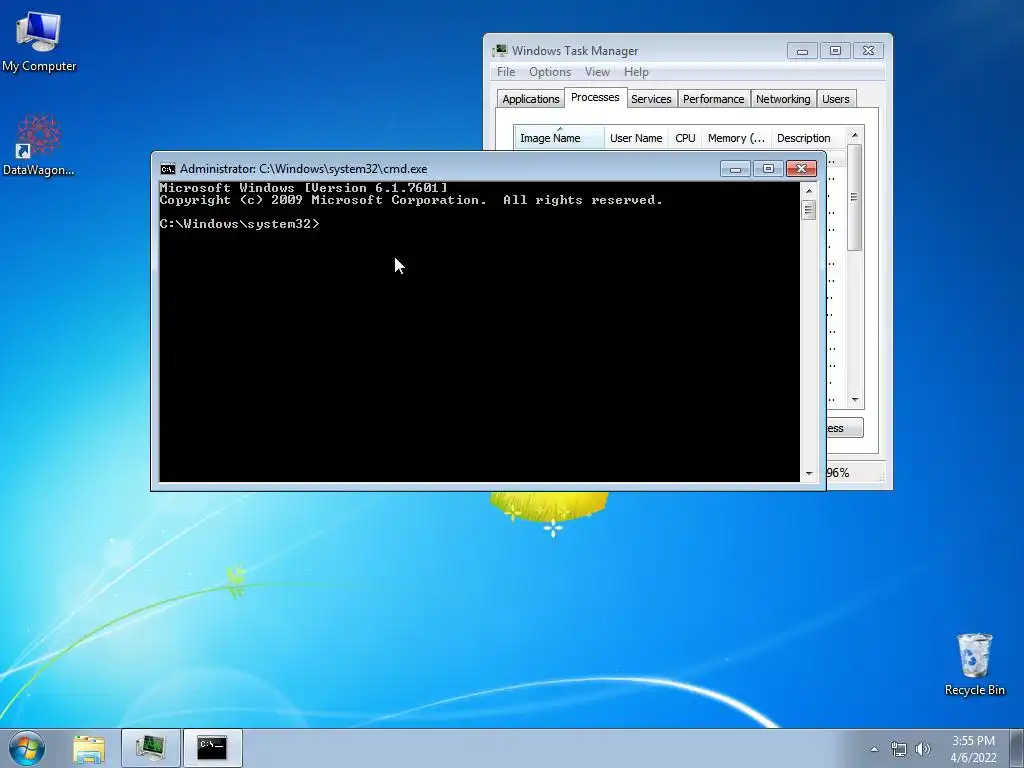Open the View menu in Task Manager
Viewport: 1024px width, 768px height.
(x=597, y=72)
